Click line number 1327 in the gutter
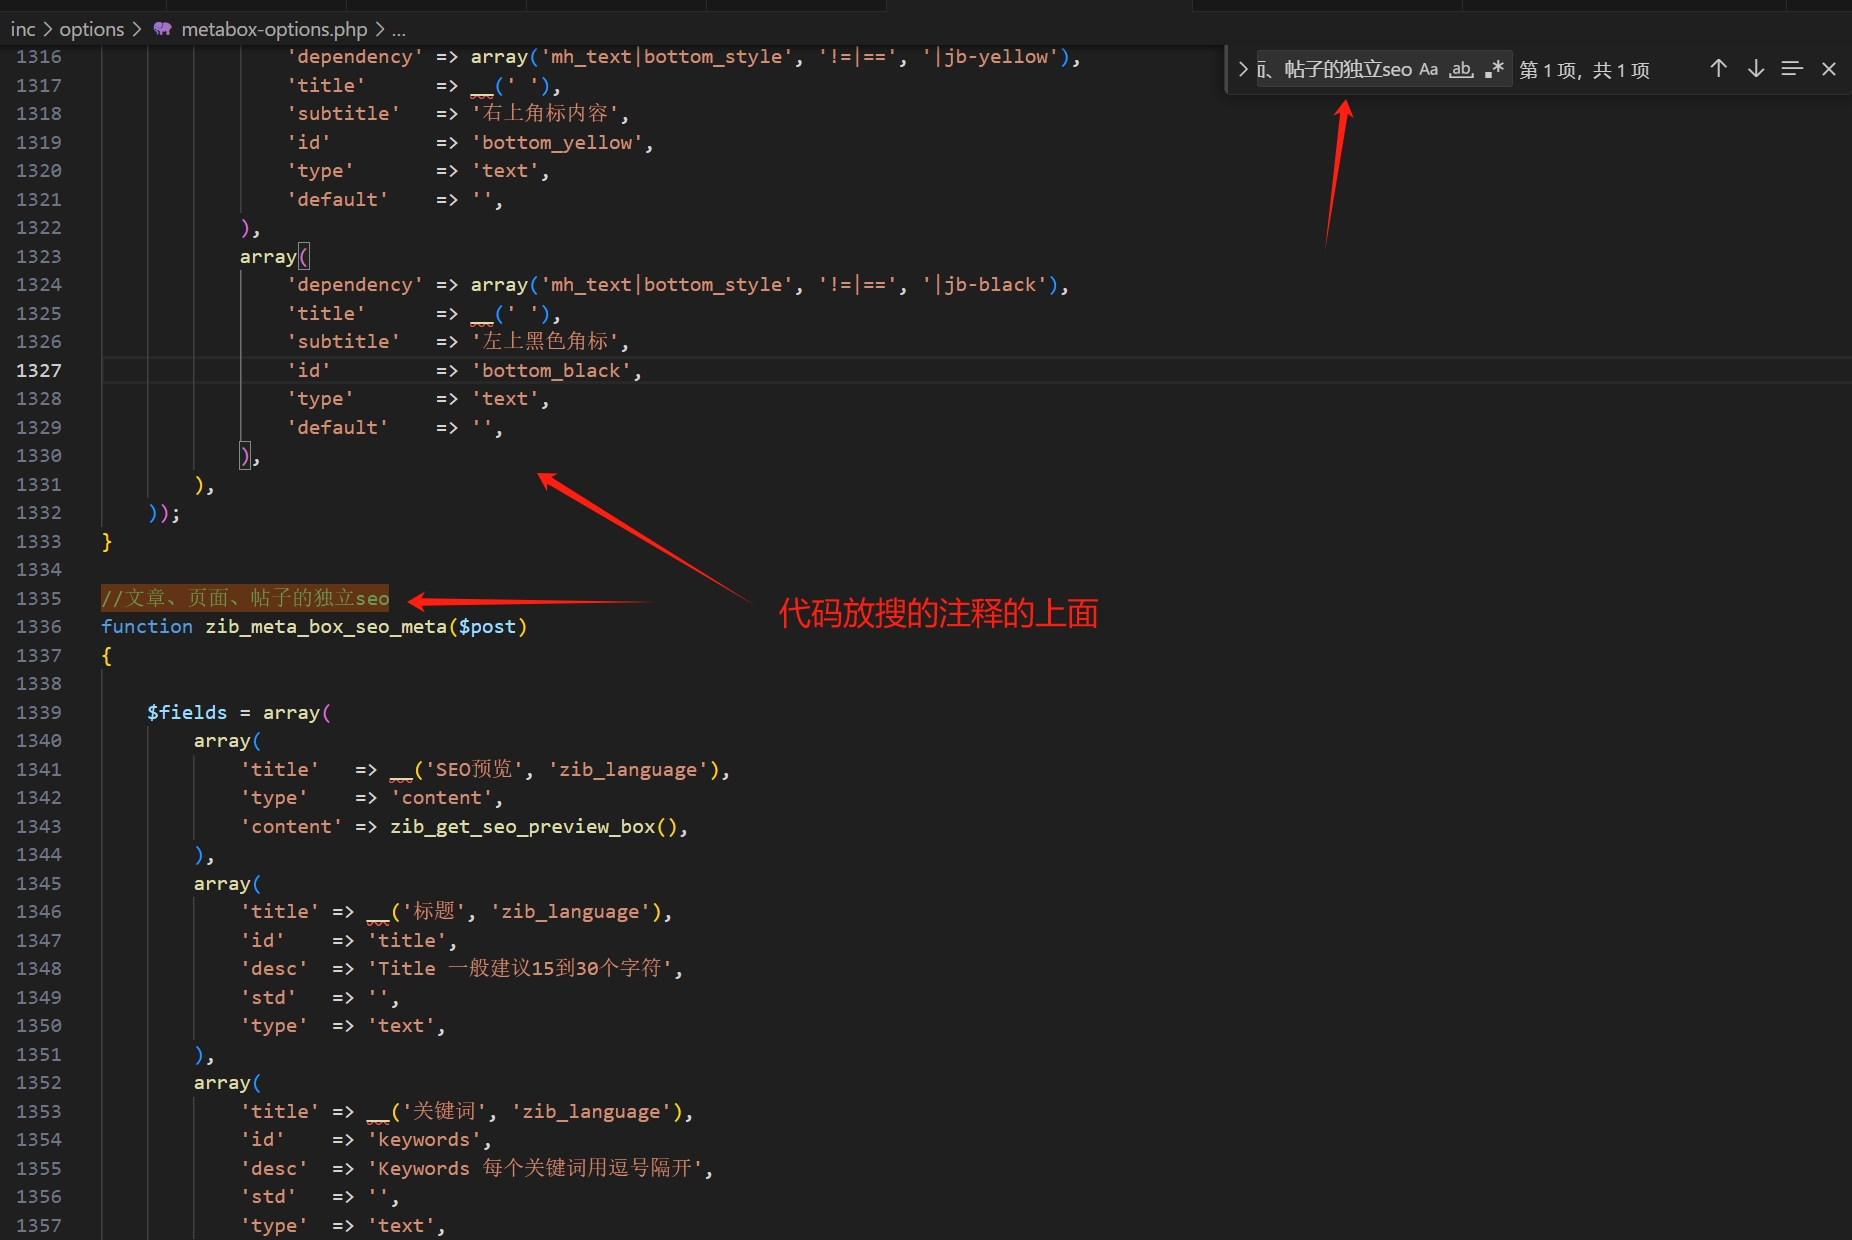Image resolution: width=1852 pixels, height=1240 pixels. (x=38, y=371)
